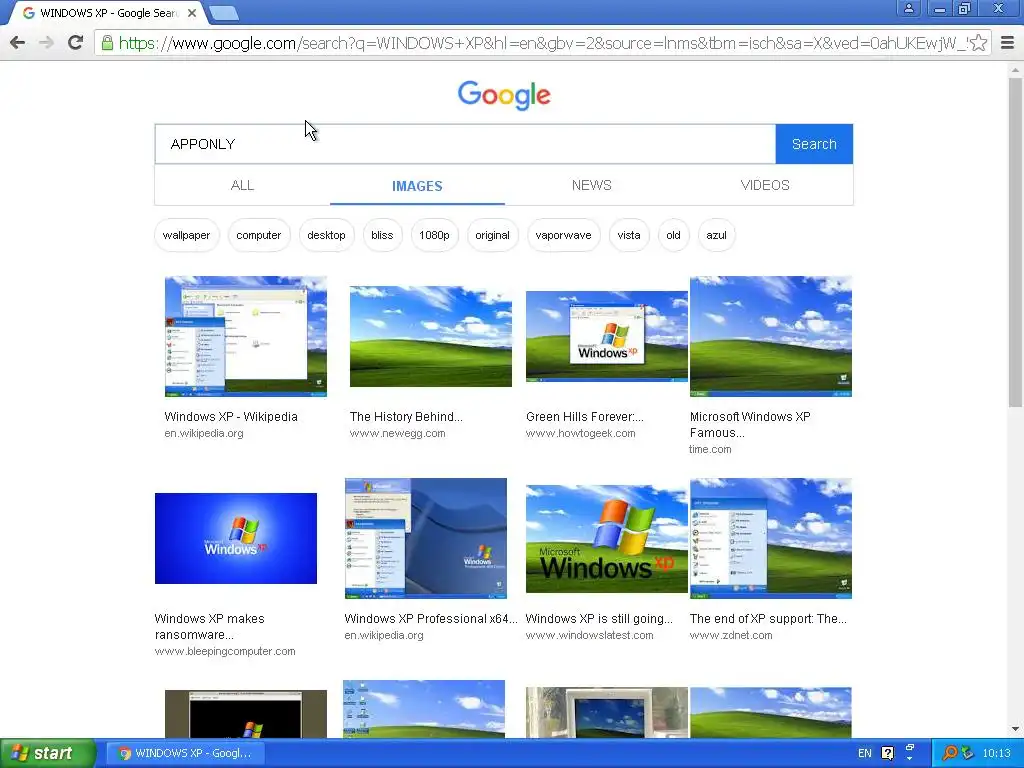This screenshot has width=1024, height=768.
Task: Filter by the wallpaper chip
Action: pyautogui.click(x=187, y=235)
